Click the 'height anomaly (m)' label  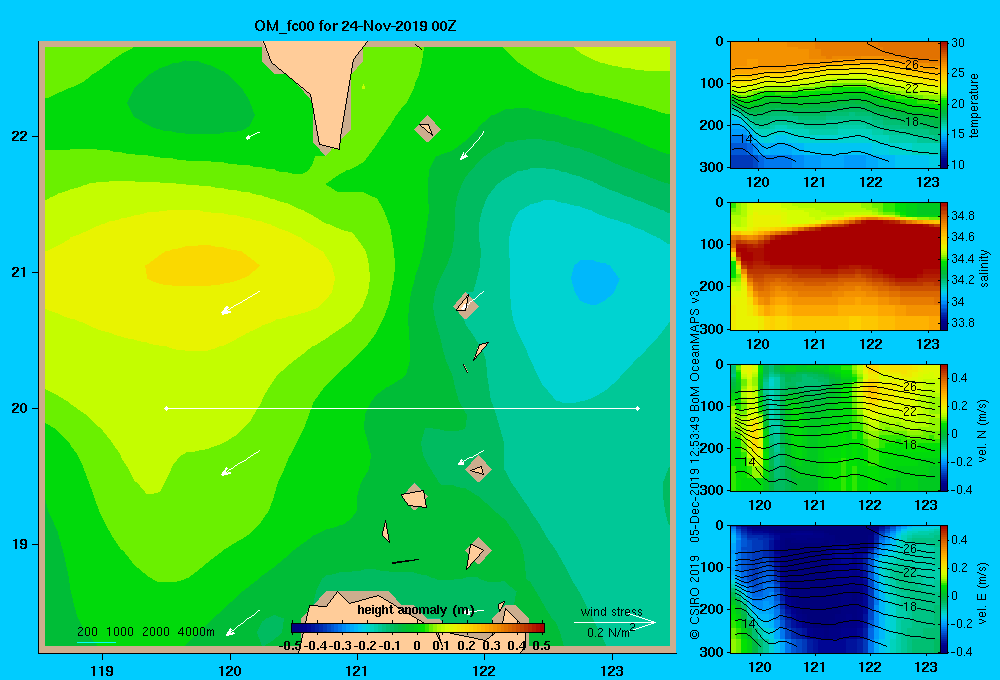[x=416, y=610]
